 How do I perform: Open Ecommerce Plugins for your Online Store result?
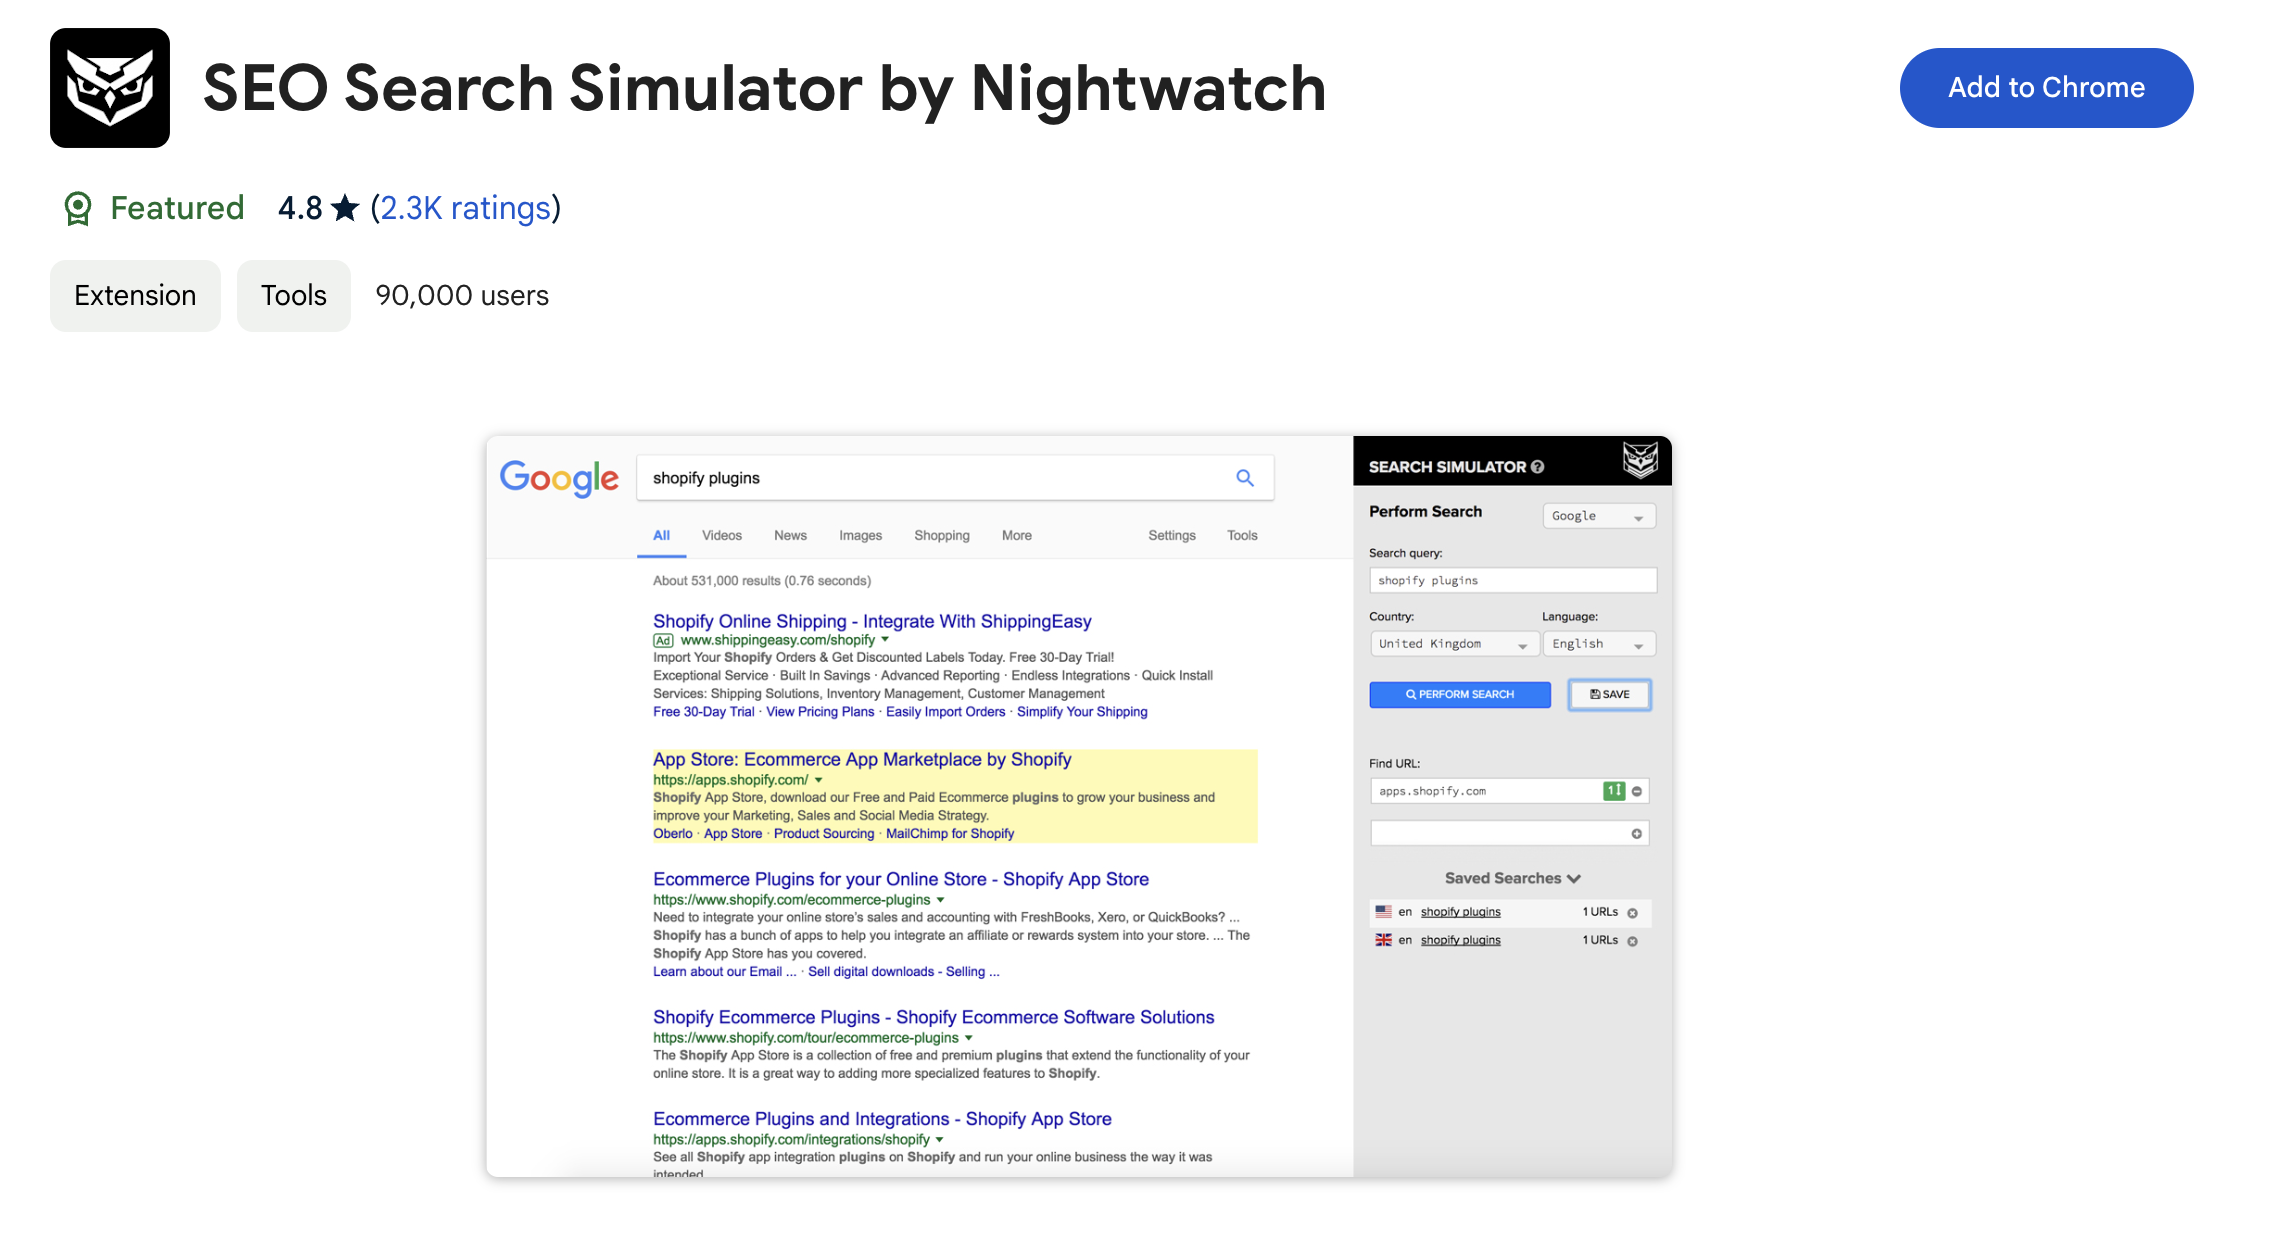point(901,880)
